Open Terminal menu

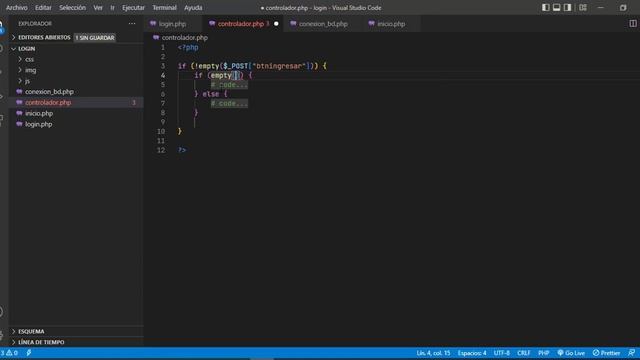tap(164, 8)
